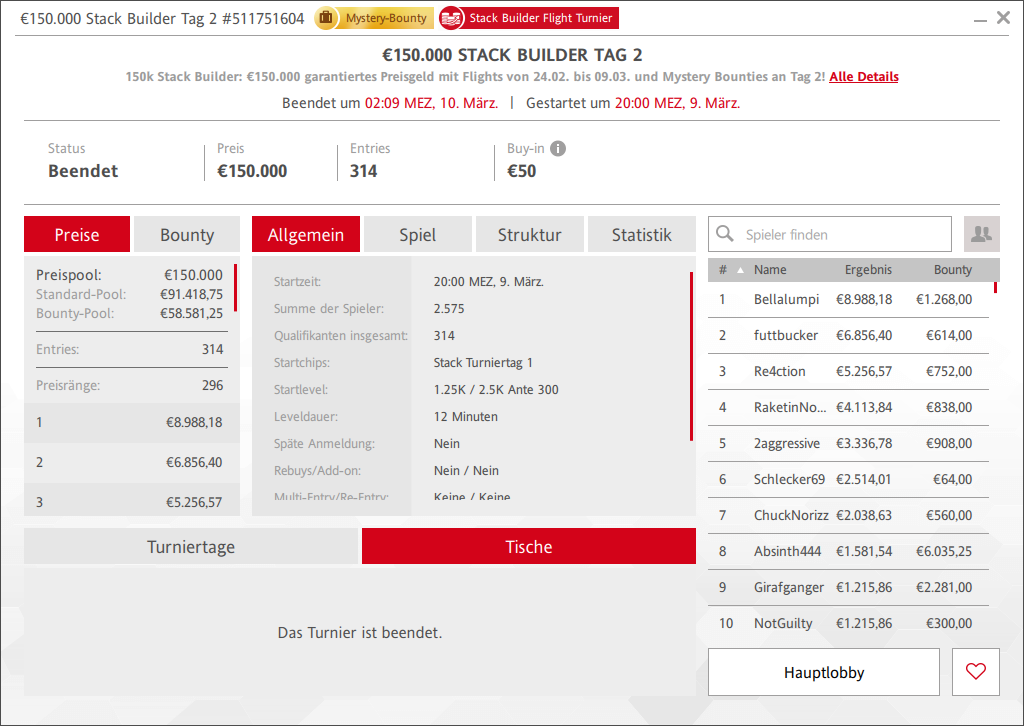The height and width of the screenshot is (726, 1024).
Task: Click the second place prize €6.856,40 row
Action: point(132,462)
